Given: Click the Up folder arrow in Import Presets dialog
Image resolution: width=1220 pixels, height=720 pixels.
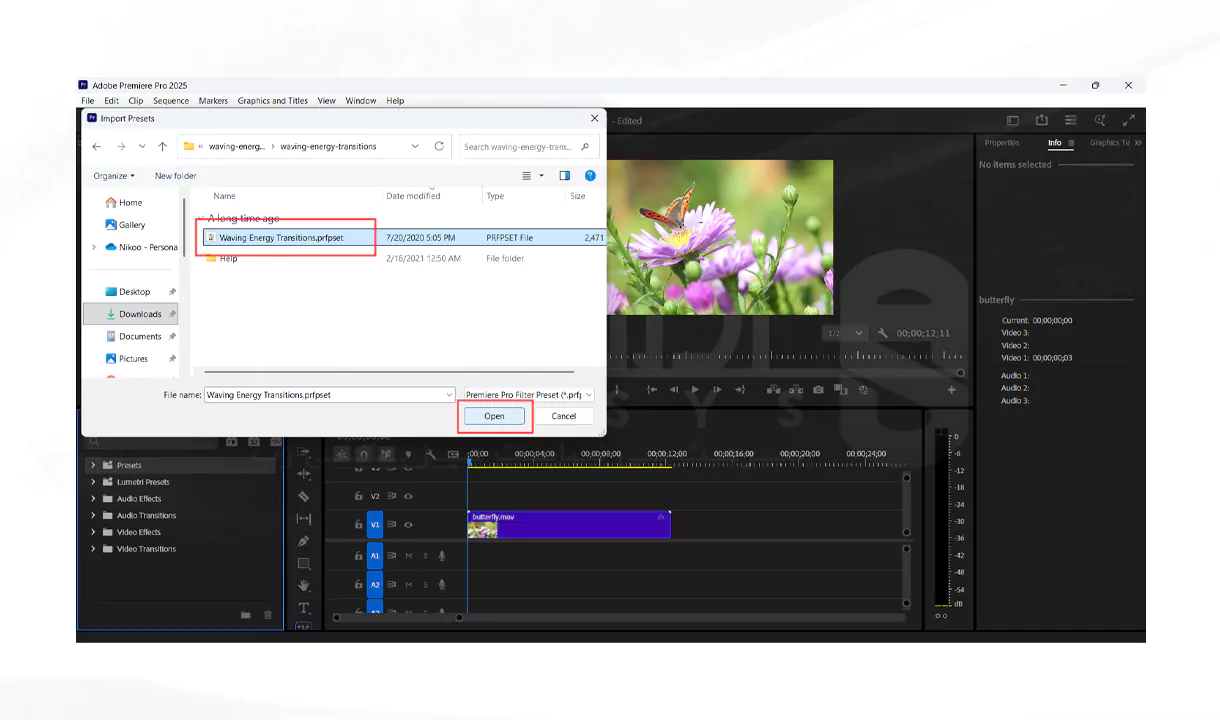Looking at the screenshot, I should pyautogui.click(x=162, y=146).
